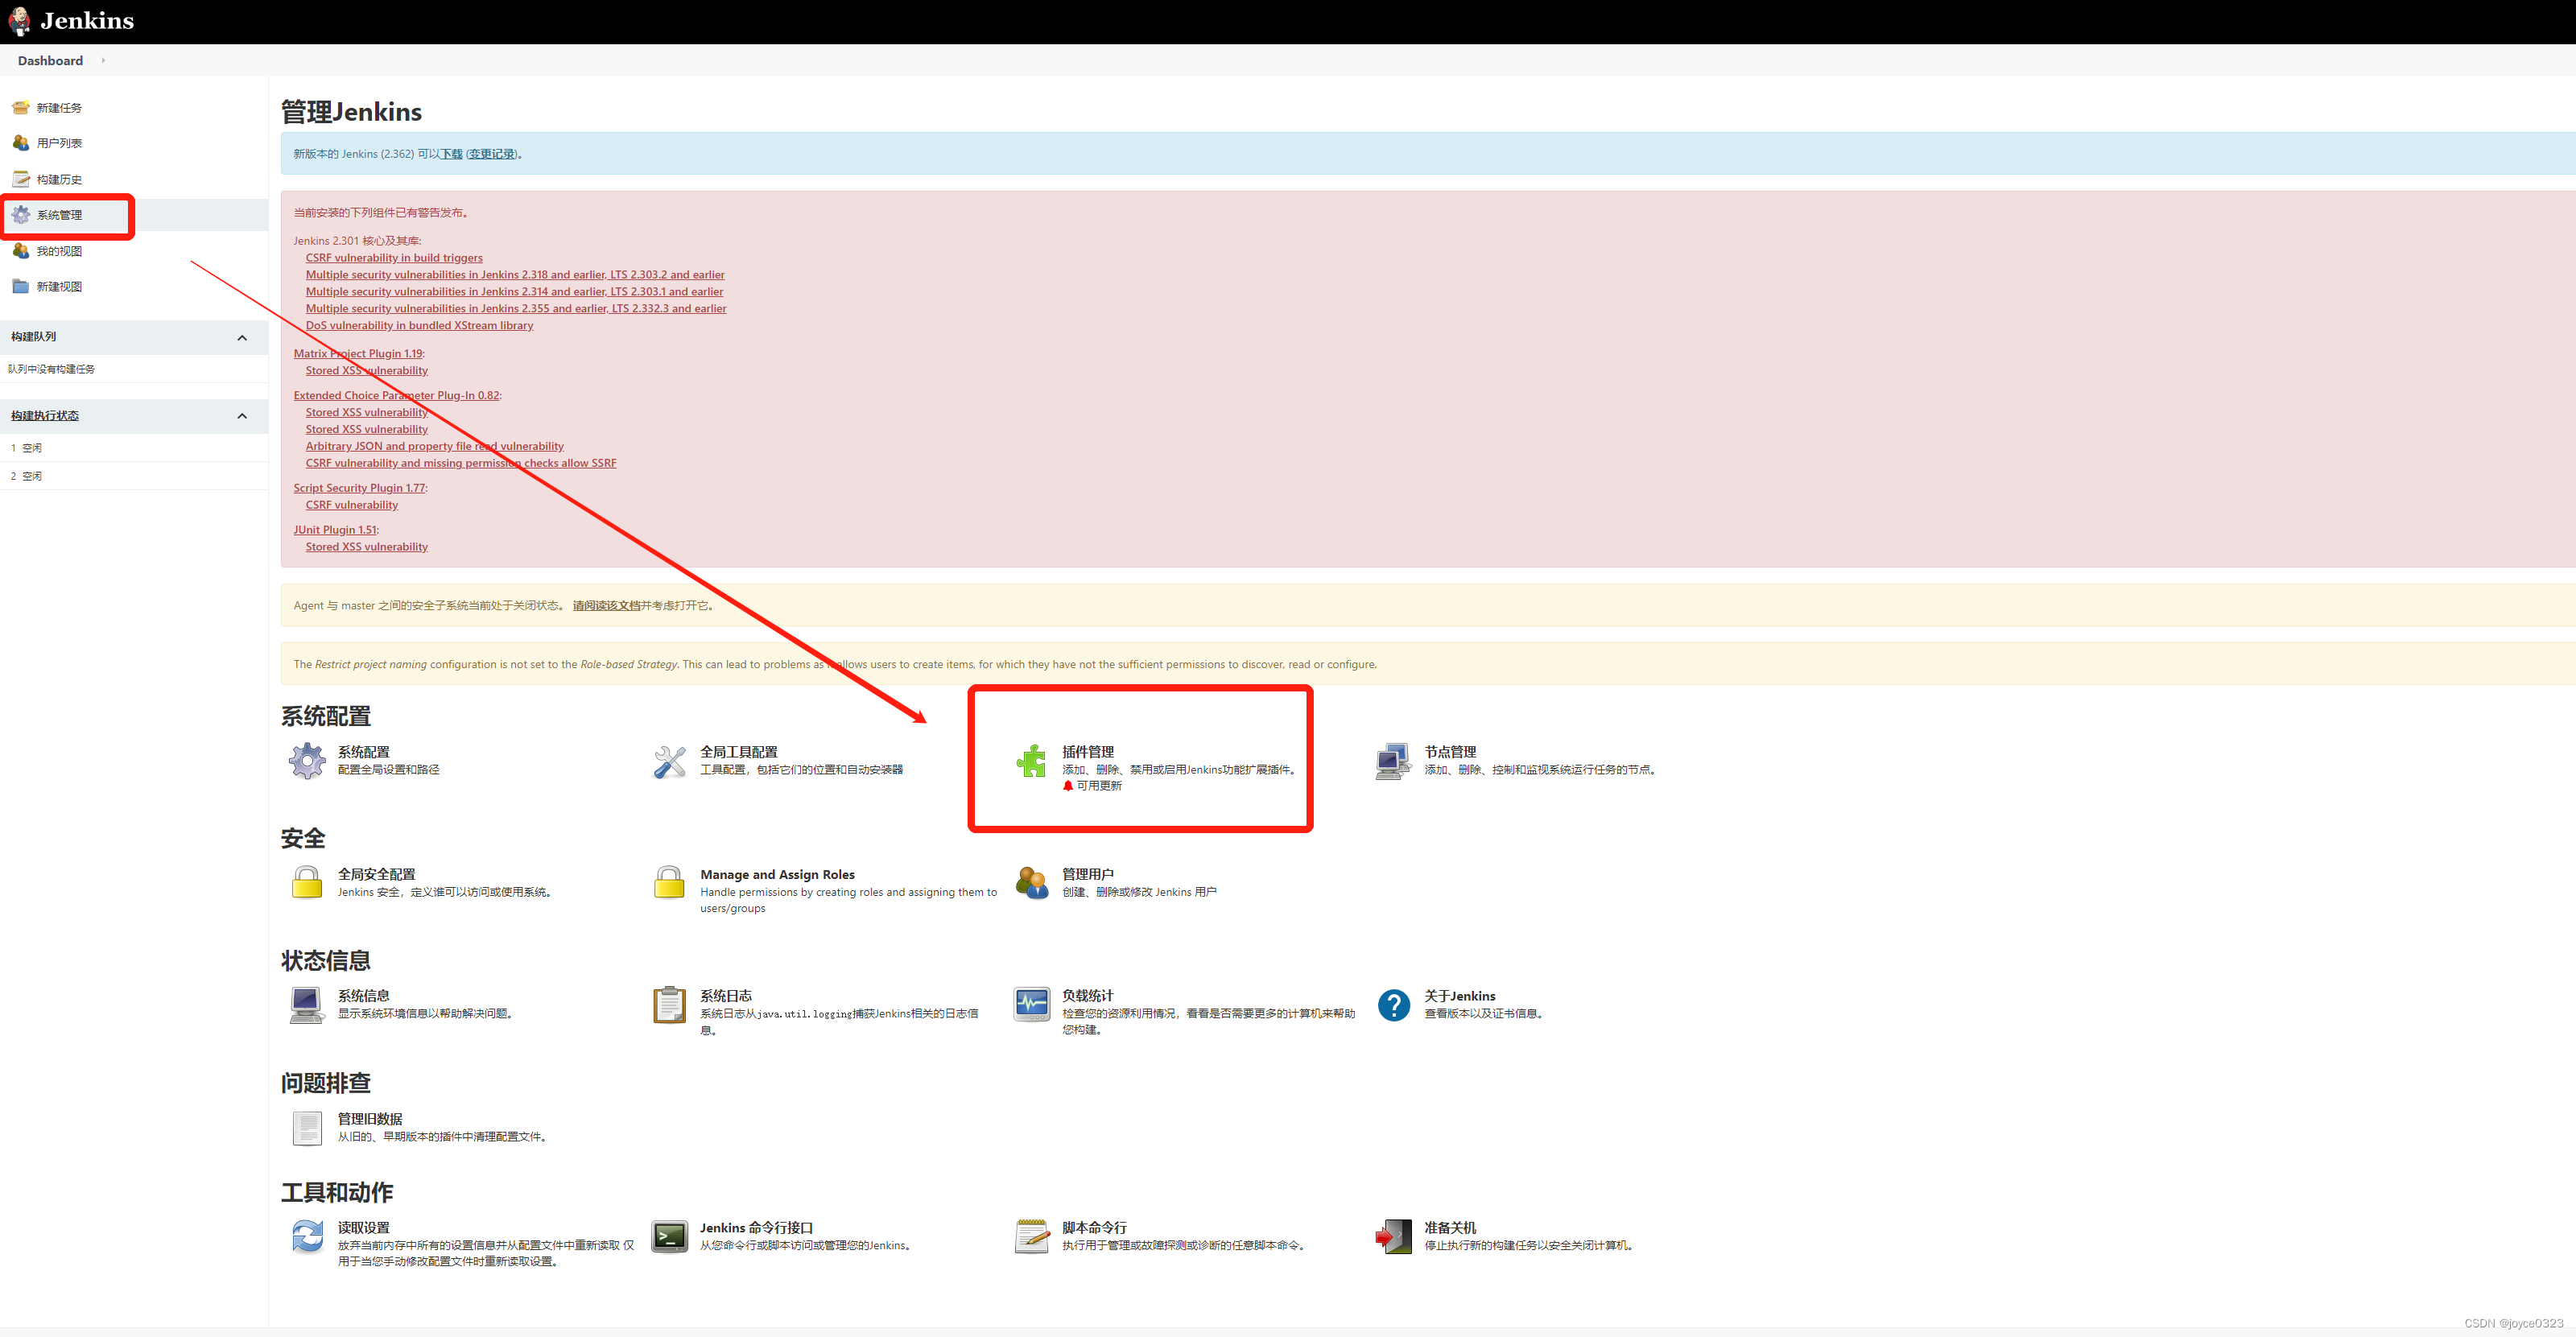Click the 准备关机 shutdown icon

click(x=1393, y=1237)
